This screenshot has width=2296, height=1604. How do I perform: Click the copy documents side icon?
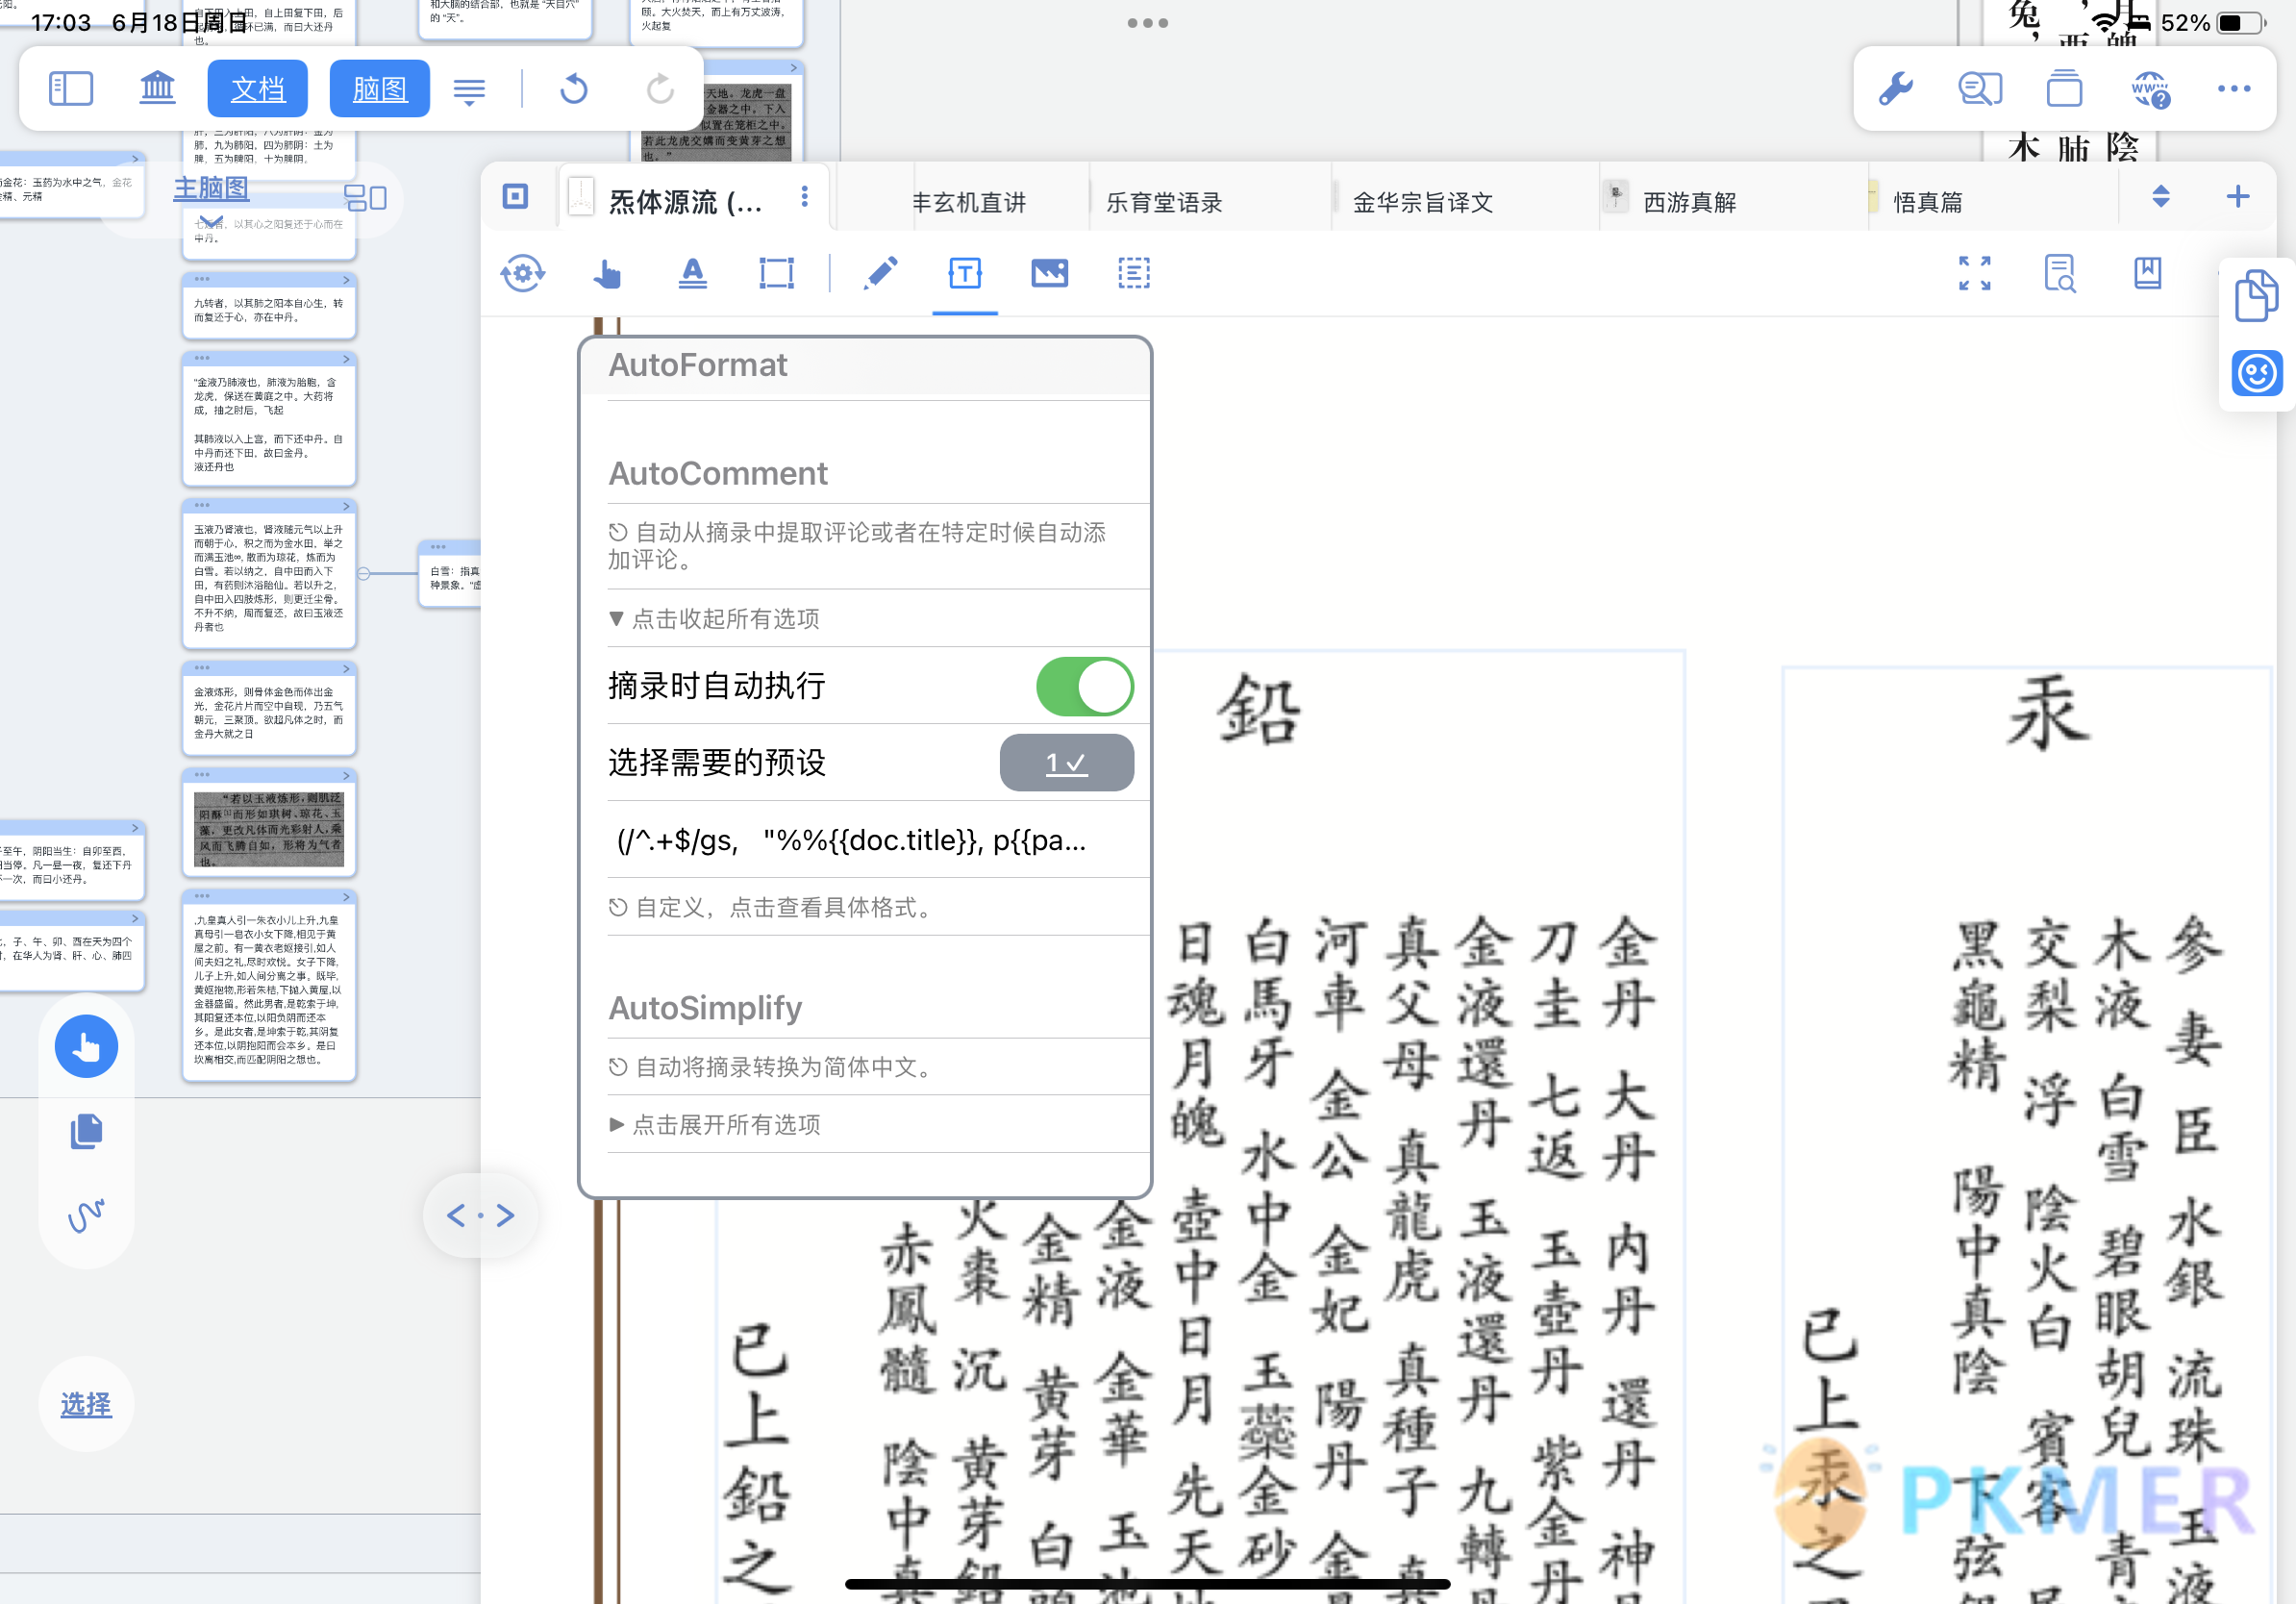2256,295
